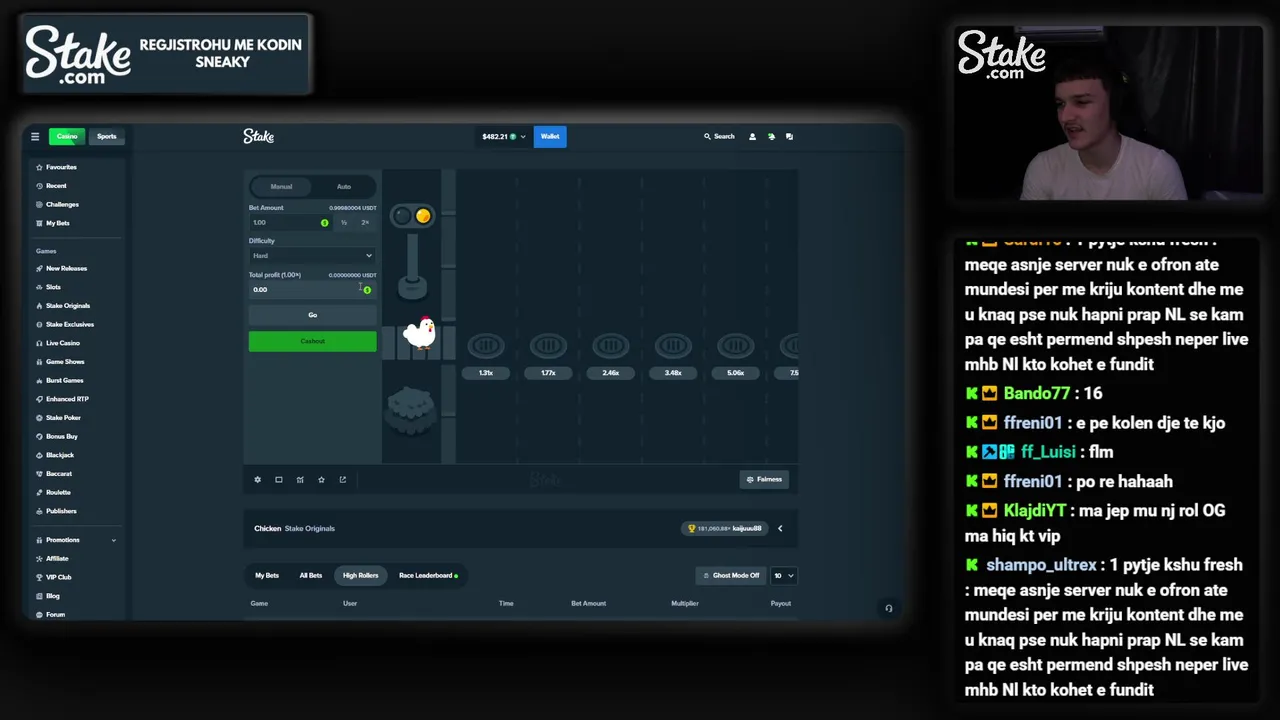Open the hamburger menu next to Casino
Viewport: 1280px width, 720px height.
tap(35, 136)
